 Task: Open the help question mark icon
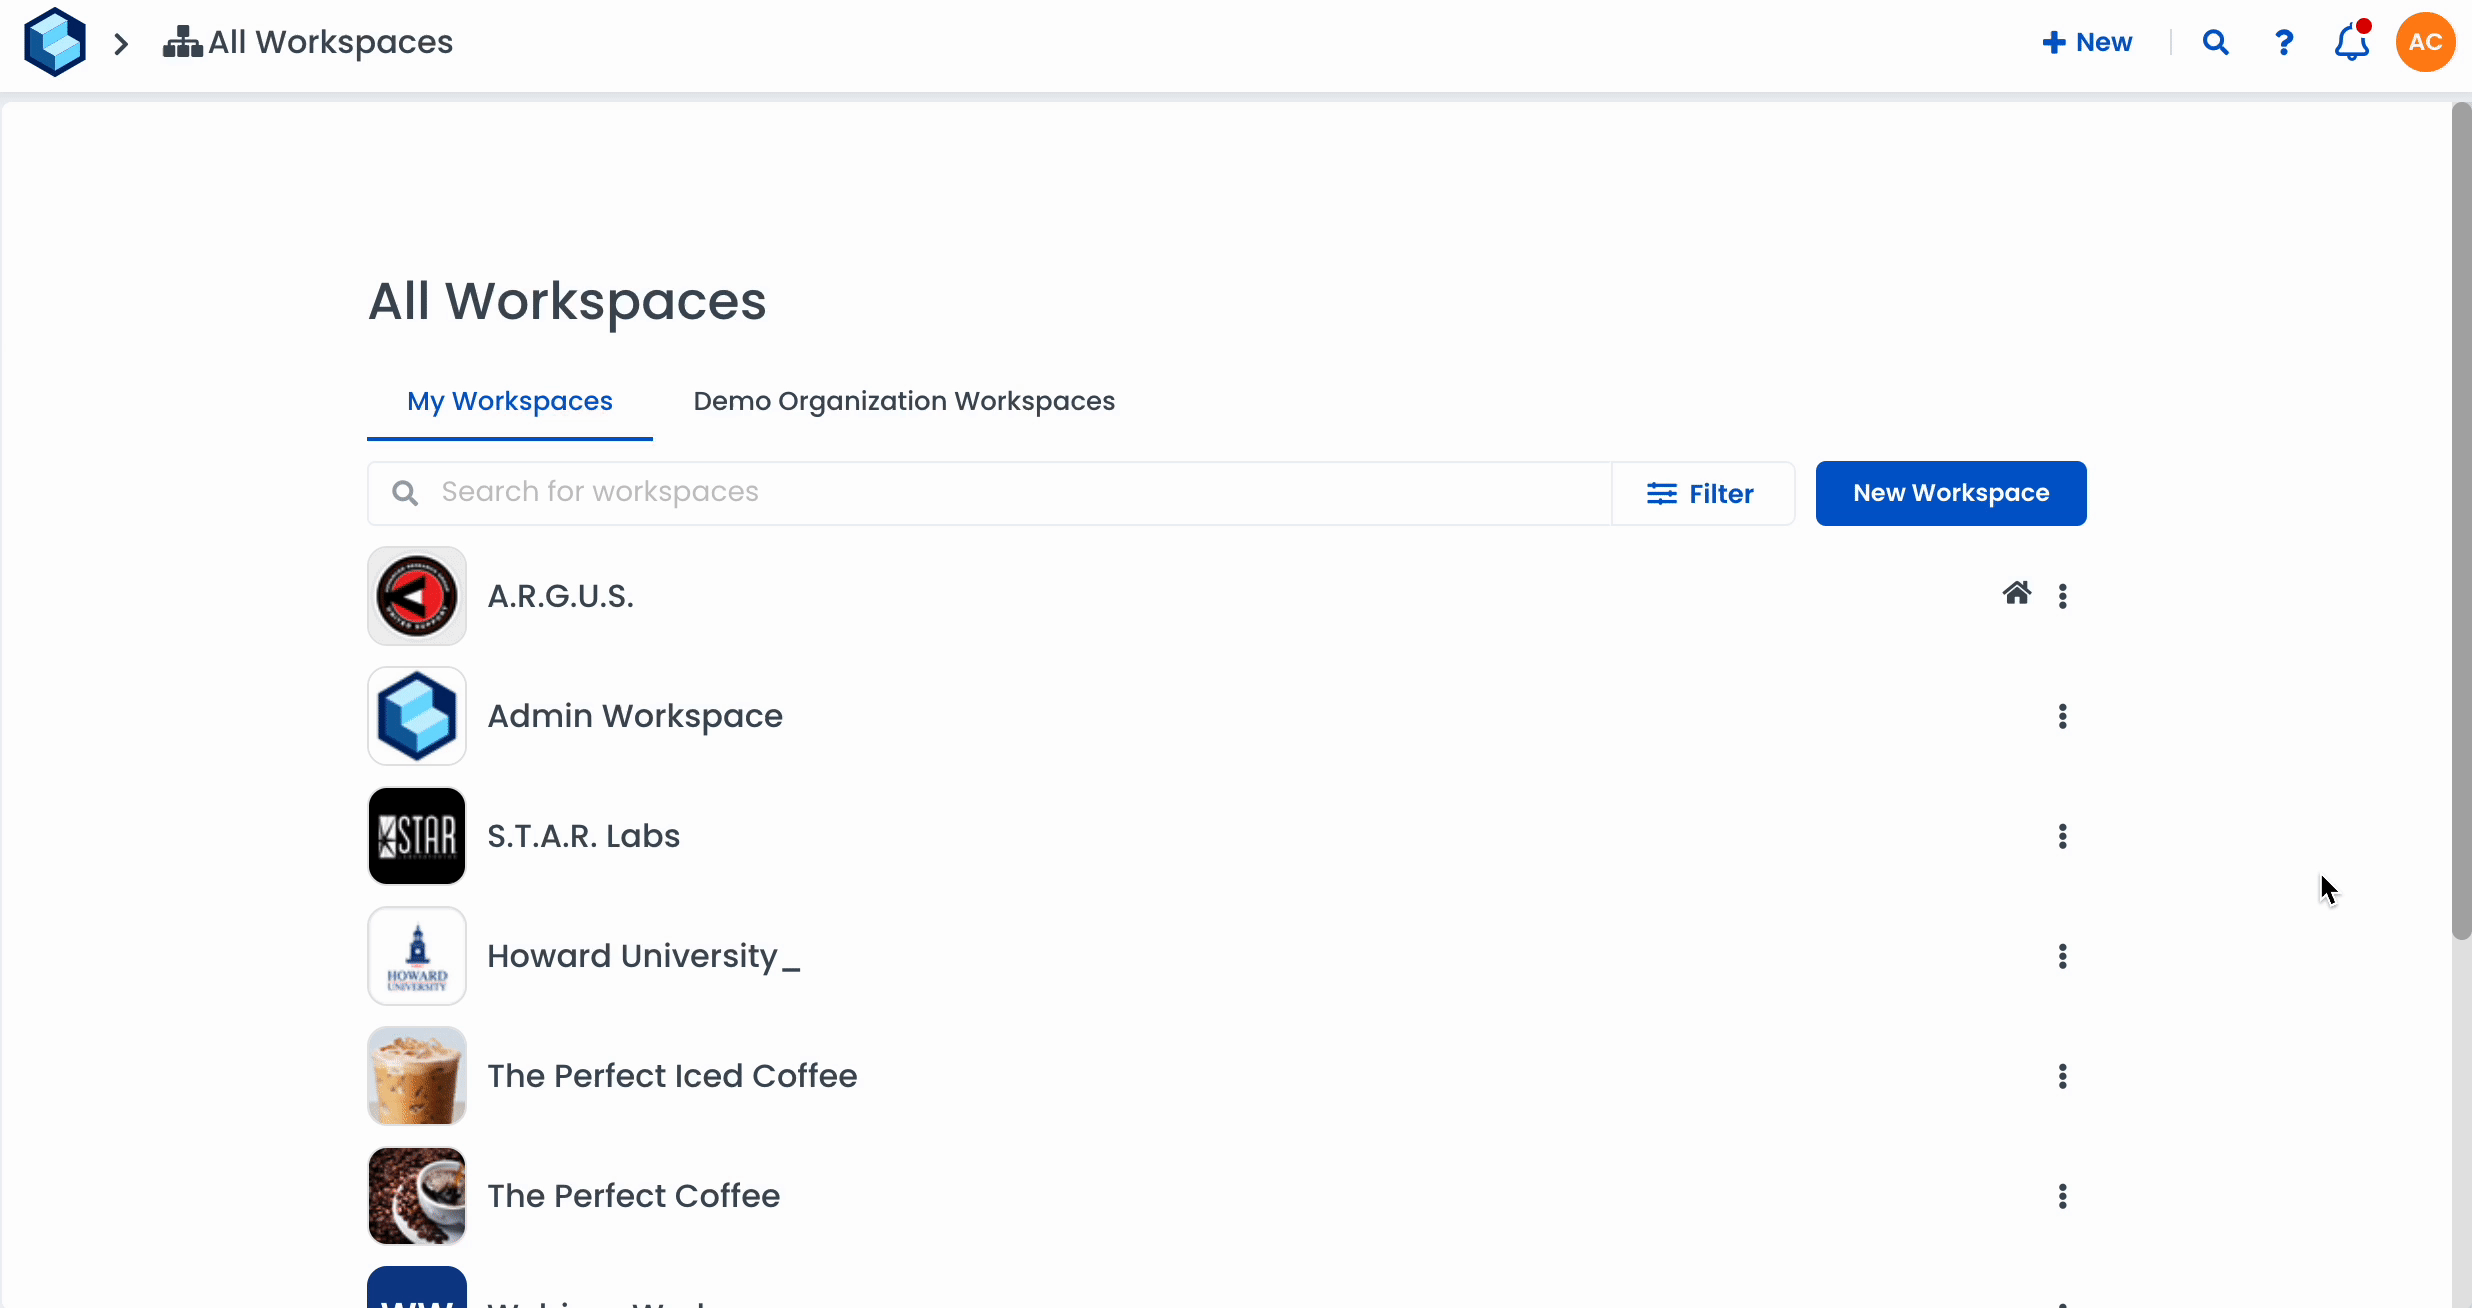pyautogui.click(x=2283, y=42)
